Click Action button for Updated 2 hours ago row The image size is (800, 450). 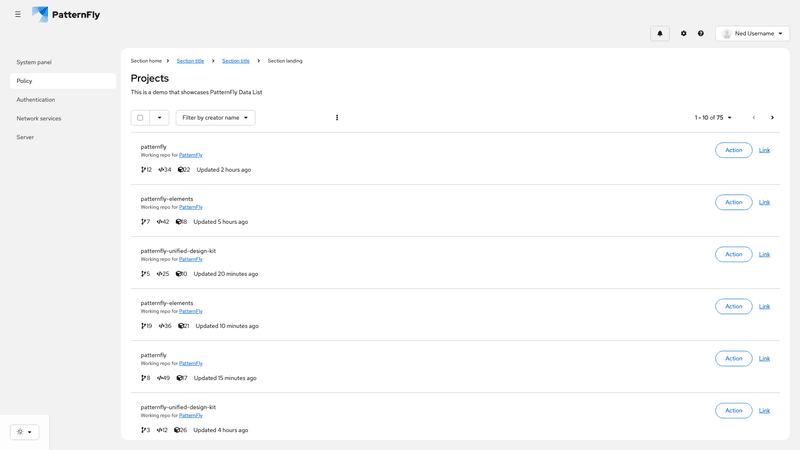pyautogui.click(x=733, y=150)
